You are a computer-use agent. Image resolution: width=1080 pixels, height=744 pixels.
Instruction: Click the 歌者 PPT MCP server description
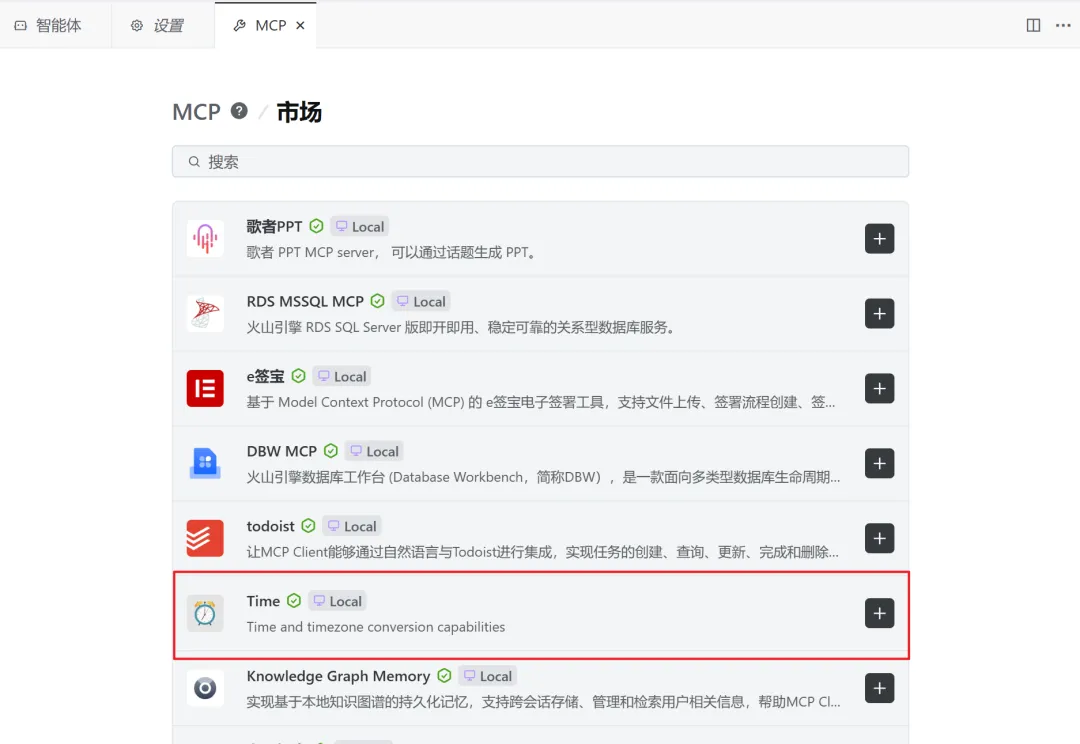(x=391, y=252)
